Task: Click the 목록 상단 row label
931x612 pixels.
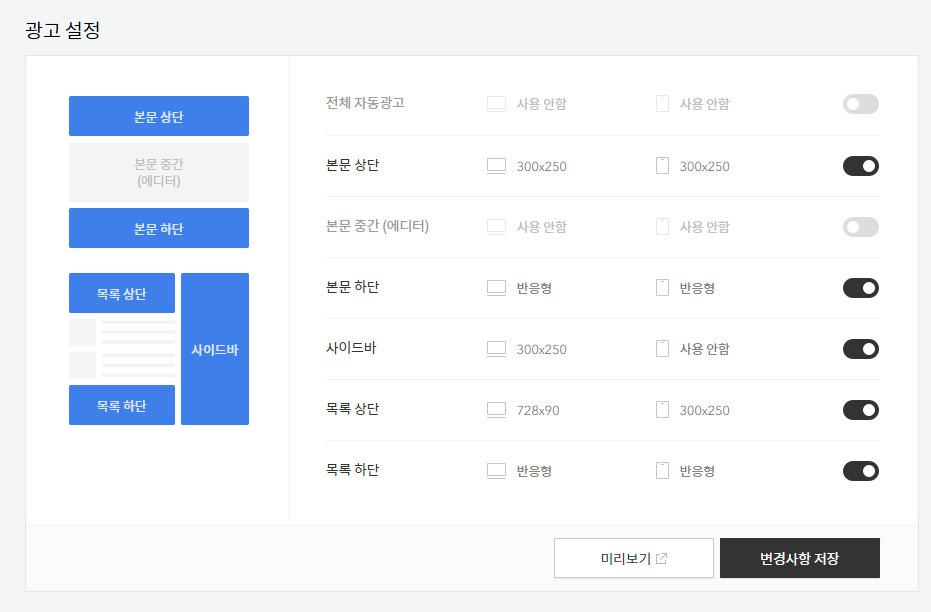Action: [352, 409]
